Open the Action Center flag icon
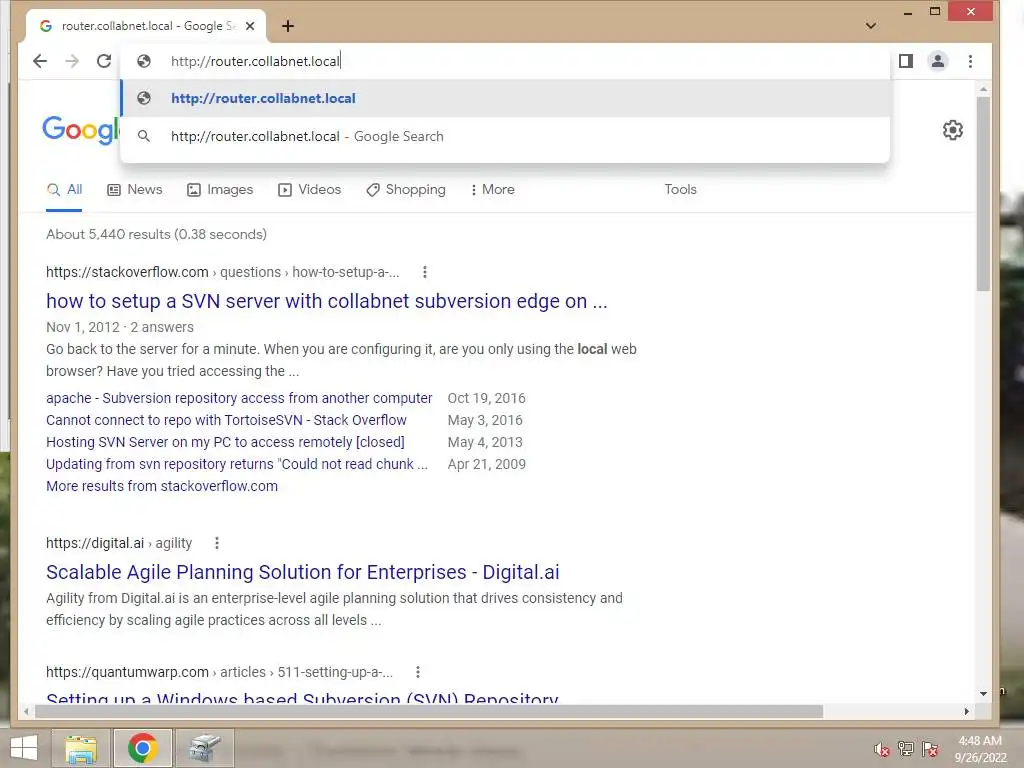 (930, 749)
